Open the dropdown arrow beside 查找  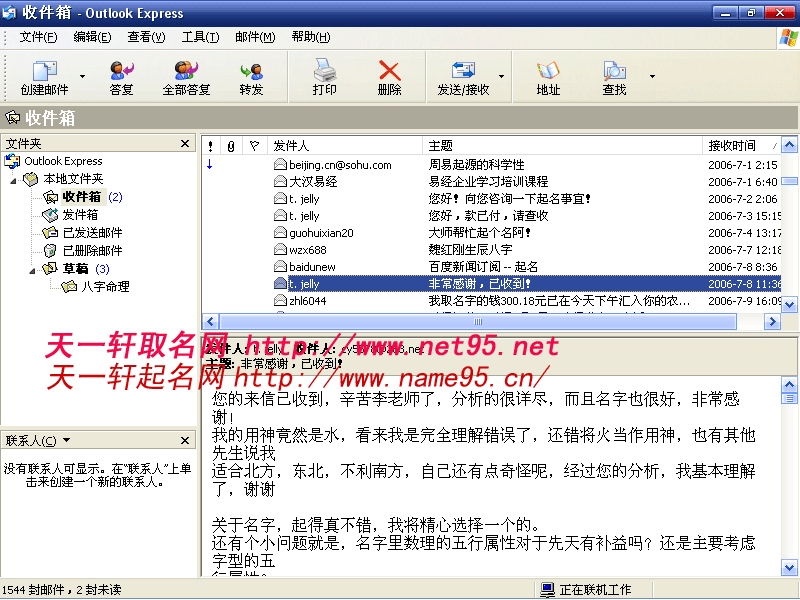coord(652,76)
